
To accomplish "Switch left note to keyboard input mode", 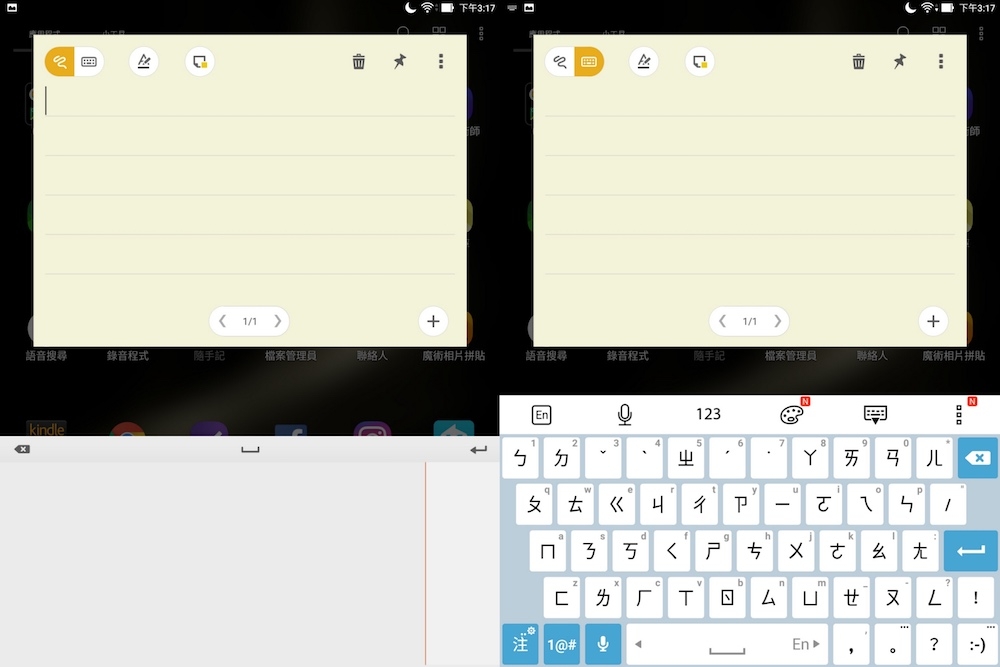I will pyautogui.click(x=89, y=62).
